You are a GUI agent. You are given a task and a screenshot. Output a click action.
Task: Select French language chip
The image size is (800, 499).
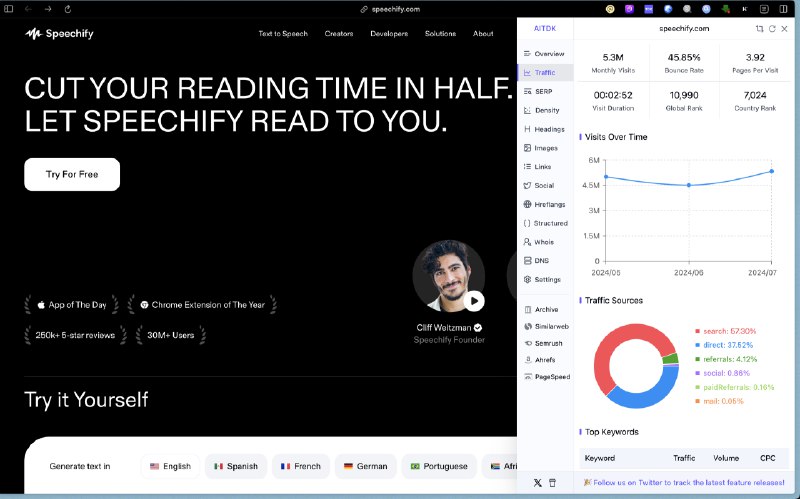tap(301, 466)
